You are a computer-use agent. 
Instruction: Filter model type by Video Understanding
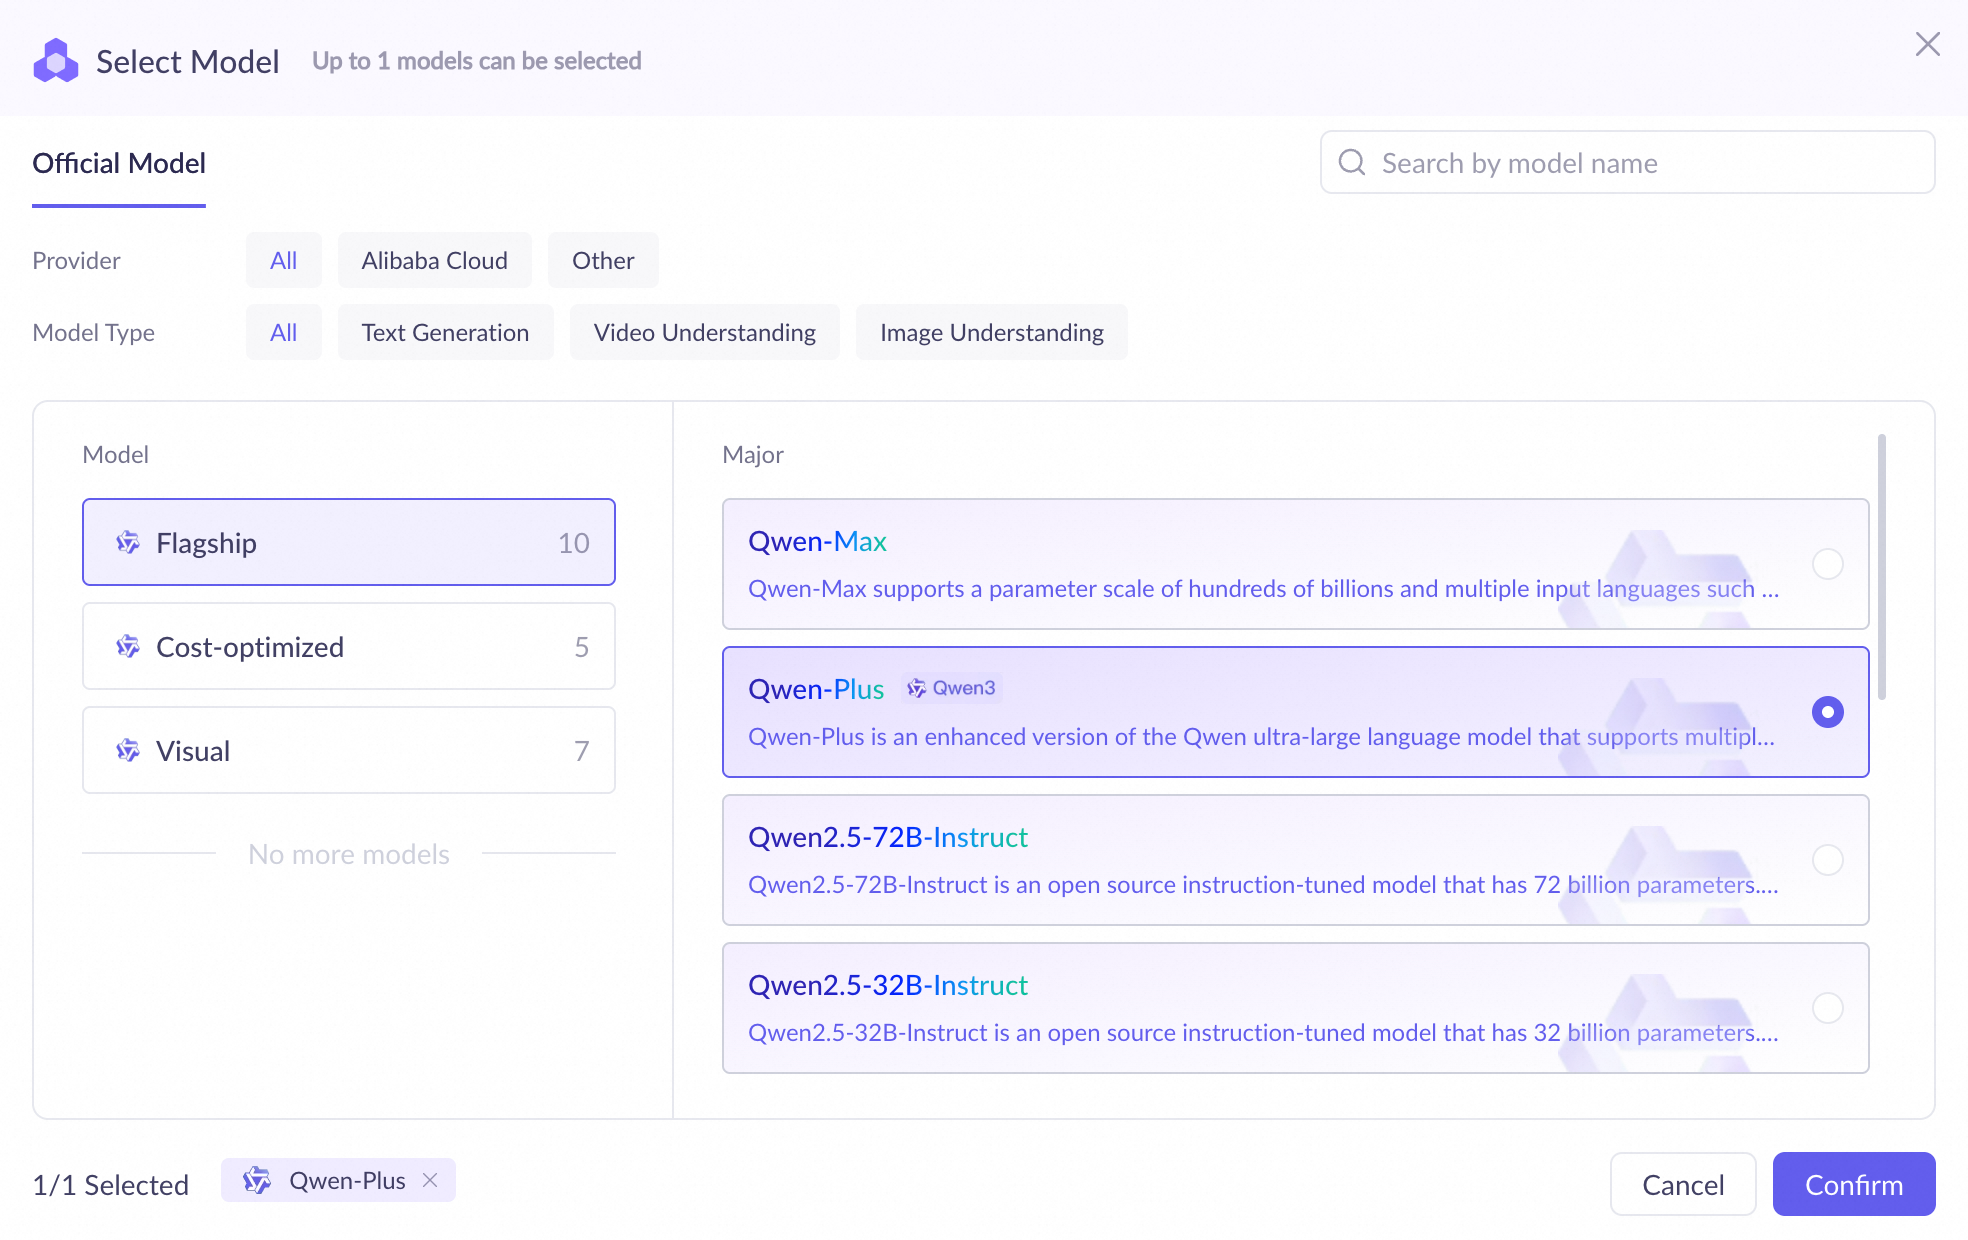704,332
